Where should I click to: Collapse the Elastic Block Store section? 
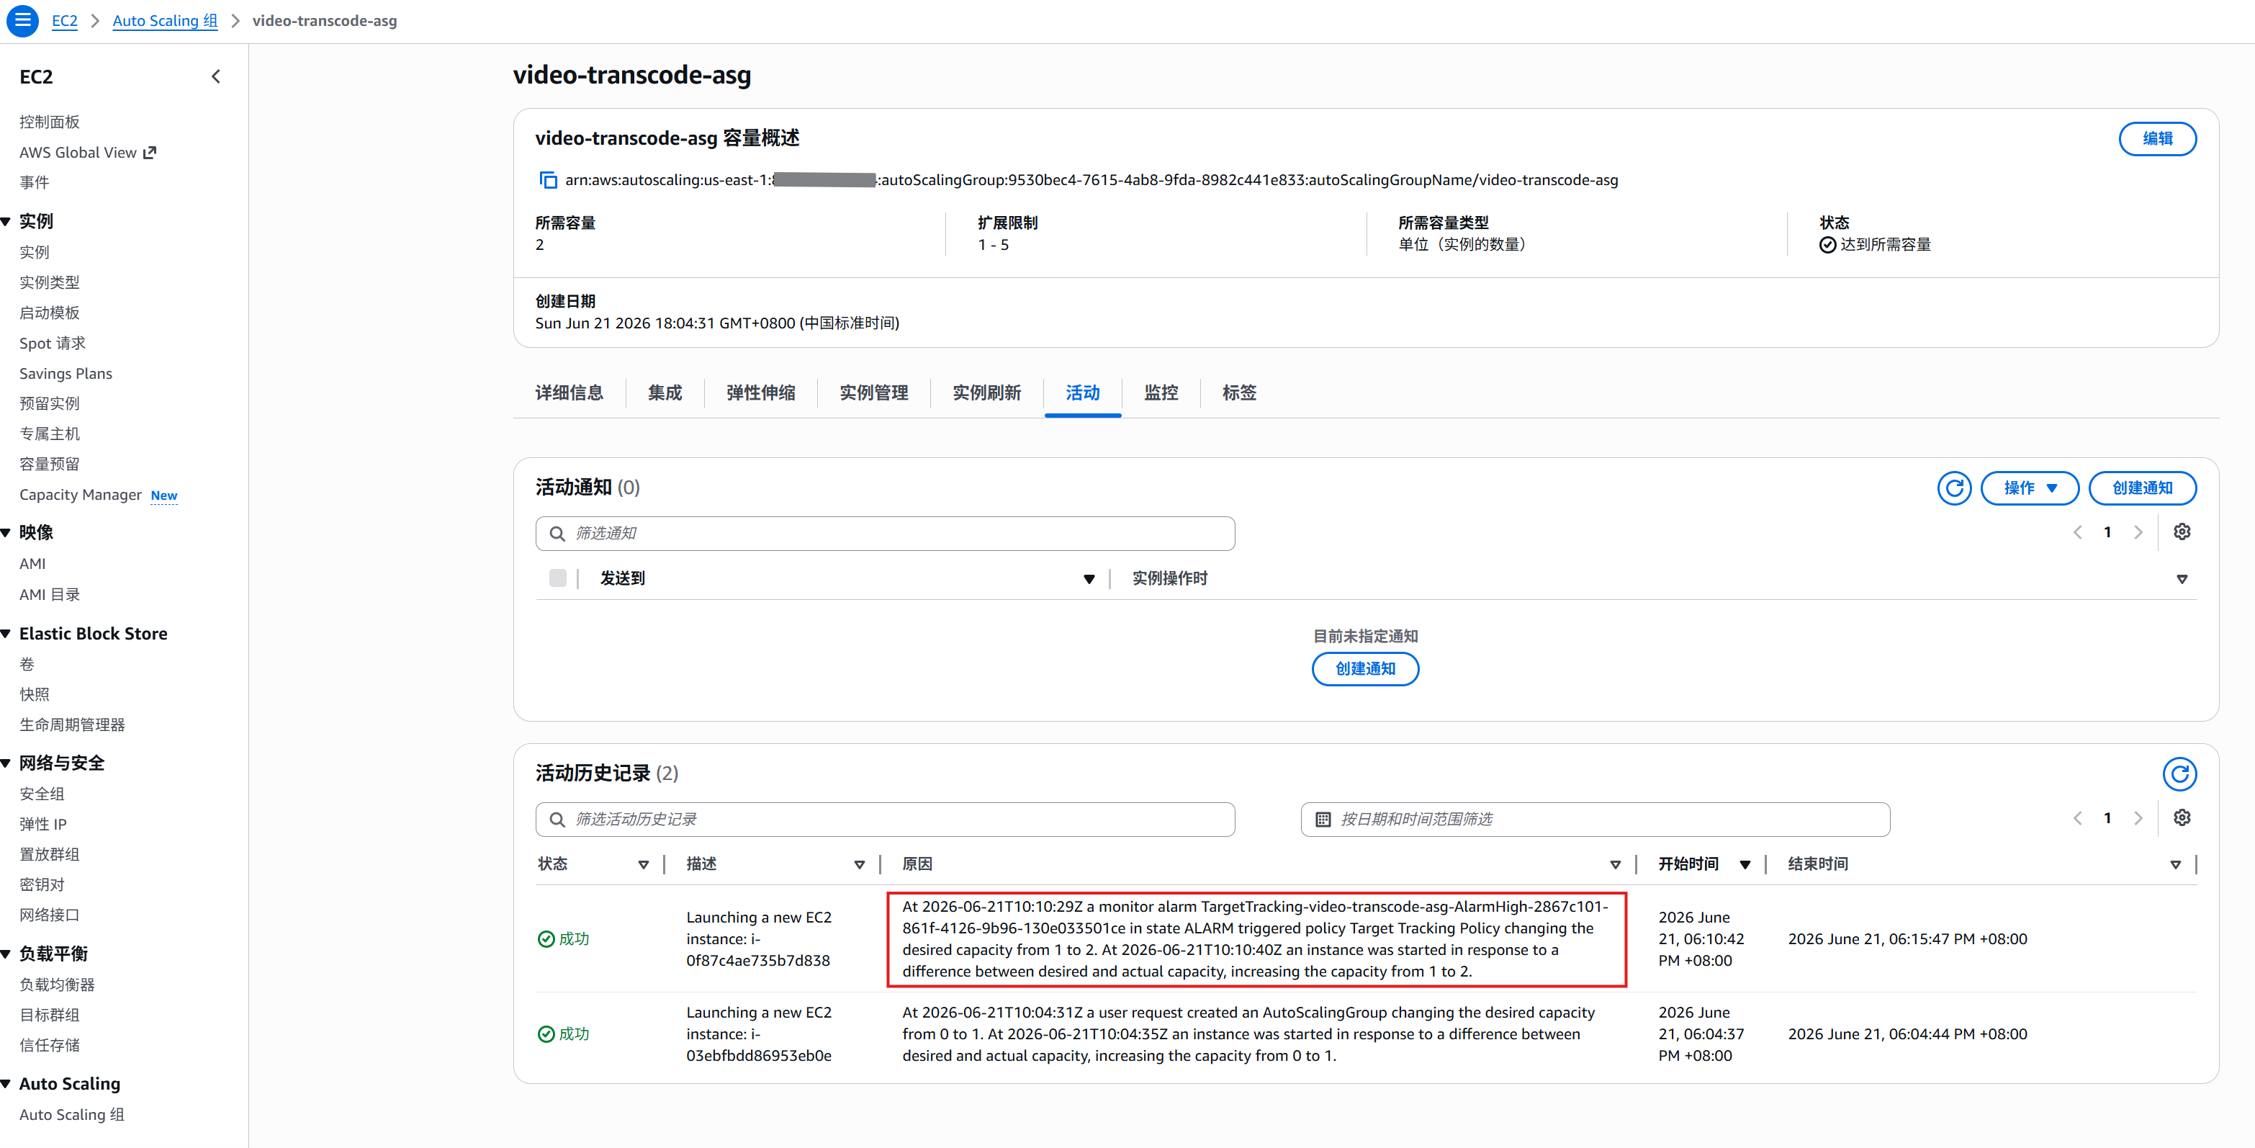(7, 633)
